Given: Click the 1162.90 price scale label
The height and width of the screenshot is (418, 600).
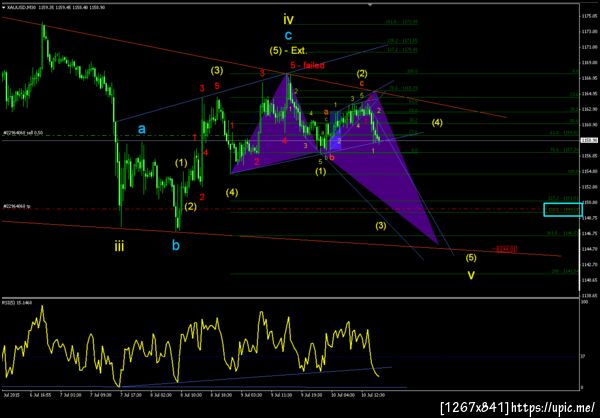Looking at the screenshot, I should [588, 109].
